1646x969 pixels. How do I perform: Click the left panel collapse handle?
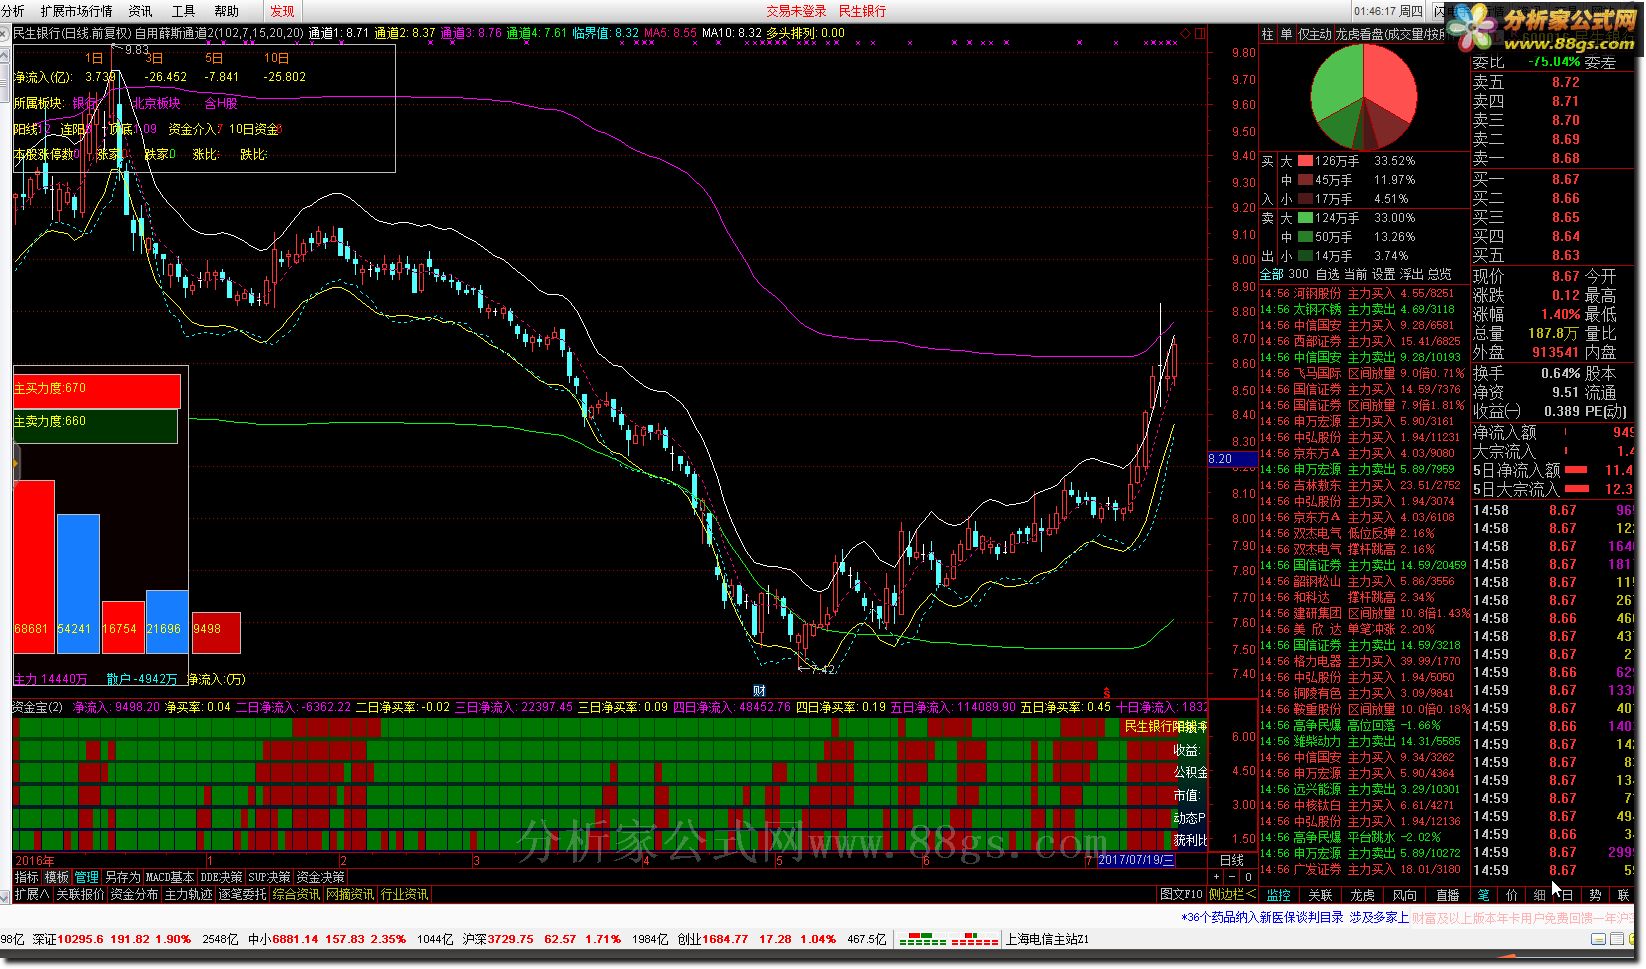pyautogui.click(x=15, y=463)
